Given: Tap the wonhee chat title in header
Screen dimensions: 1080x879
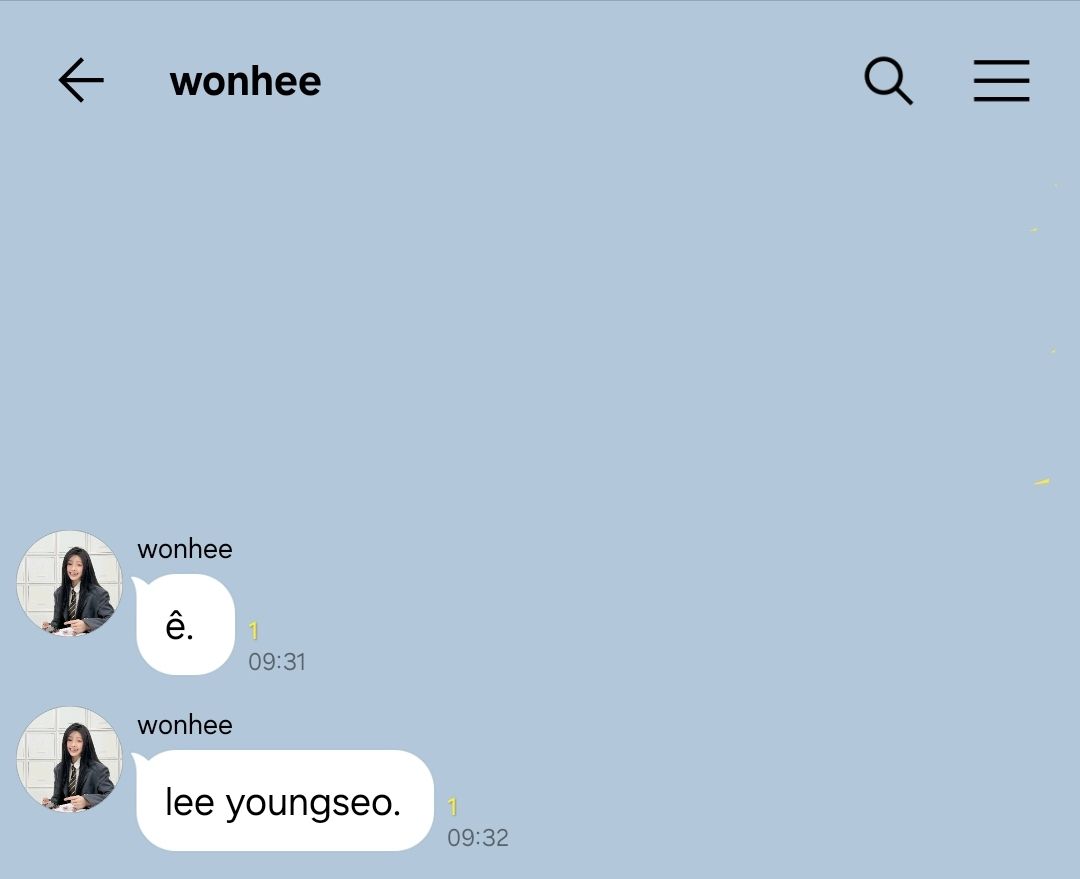Looking at the screenshot, I should click(245, 81).
